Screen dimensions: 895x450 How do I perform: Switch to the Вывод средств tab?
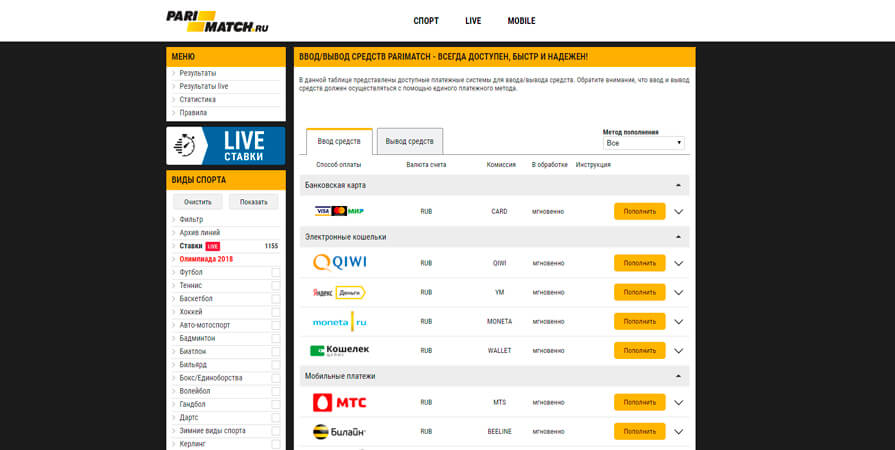coord(410,142)
